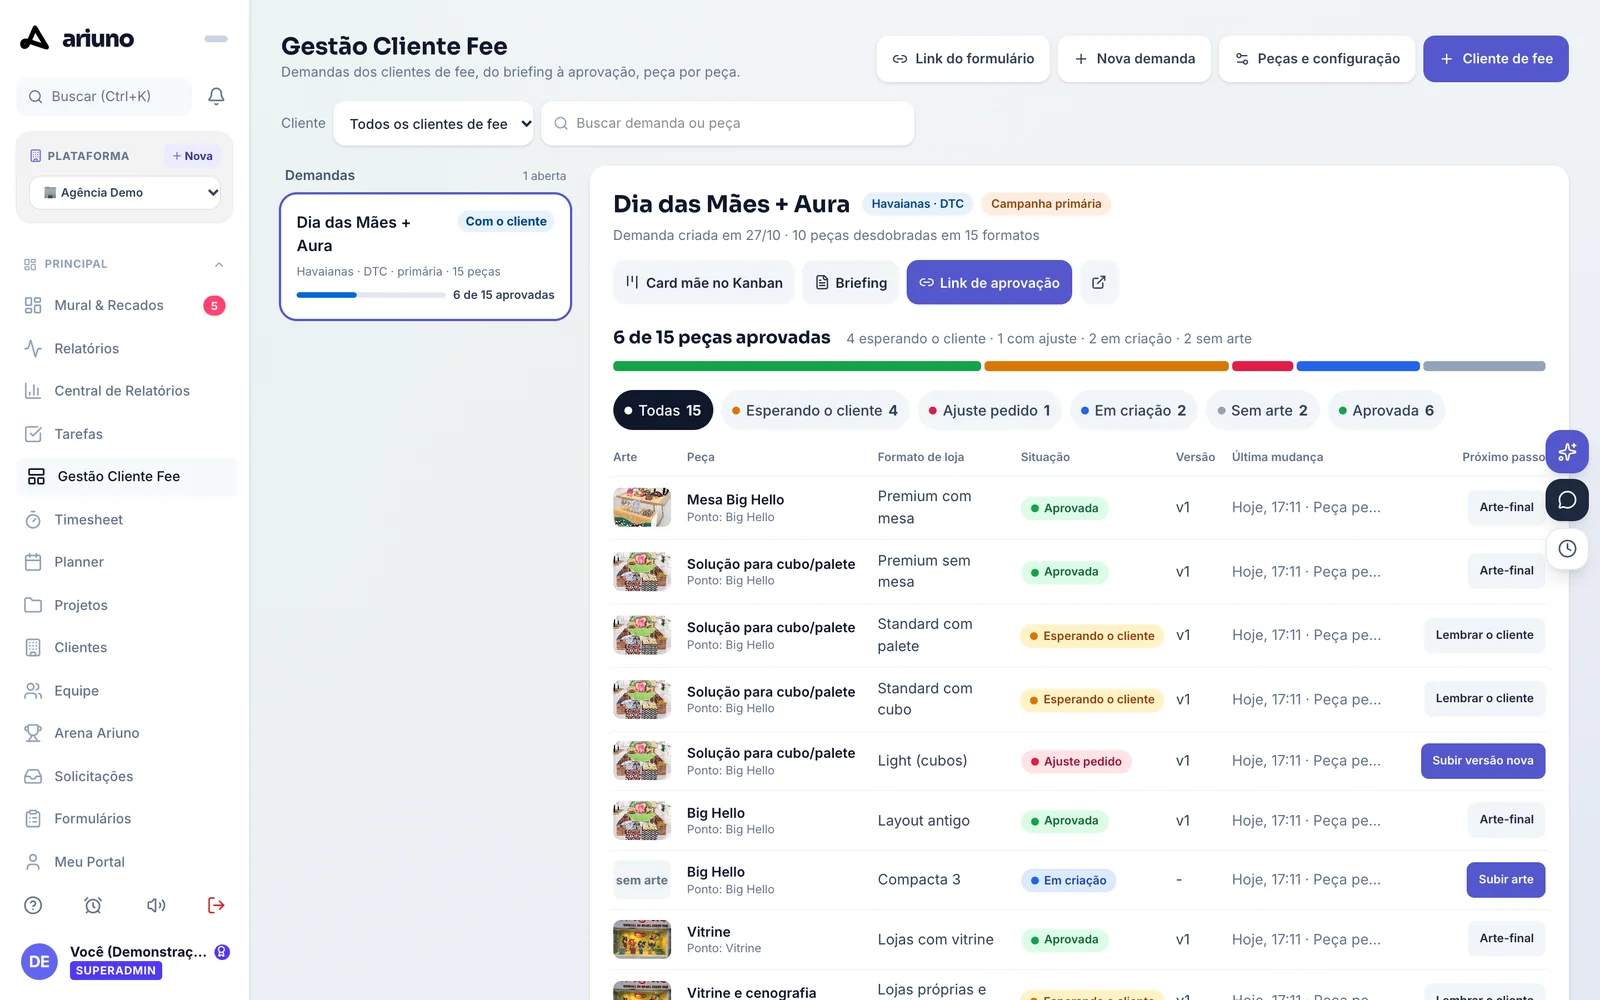Open the chat bubble floating button
The image size is (1600, 1000).
1567,500
